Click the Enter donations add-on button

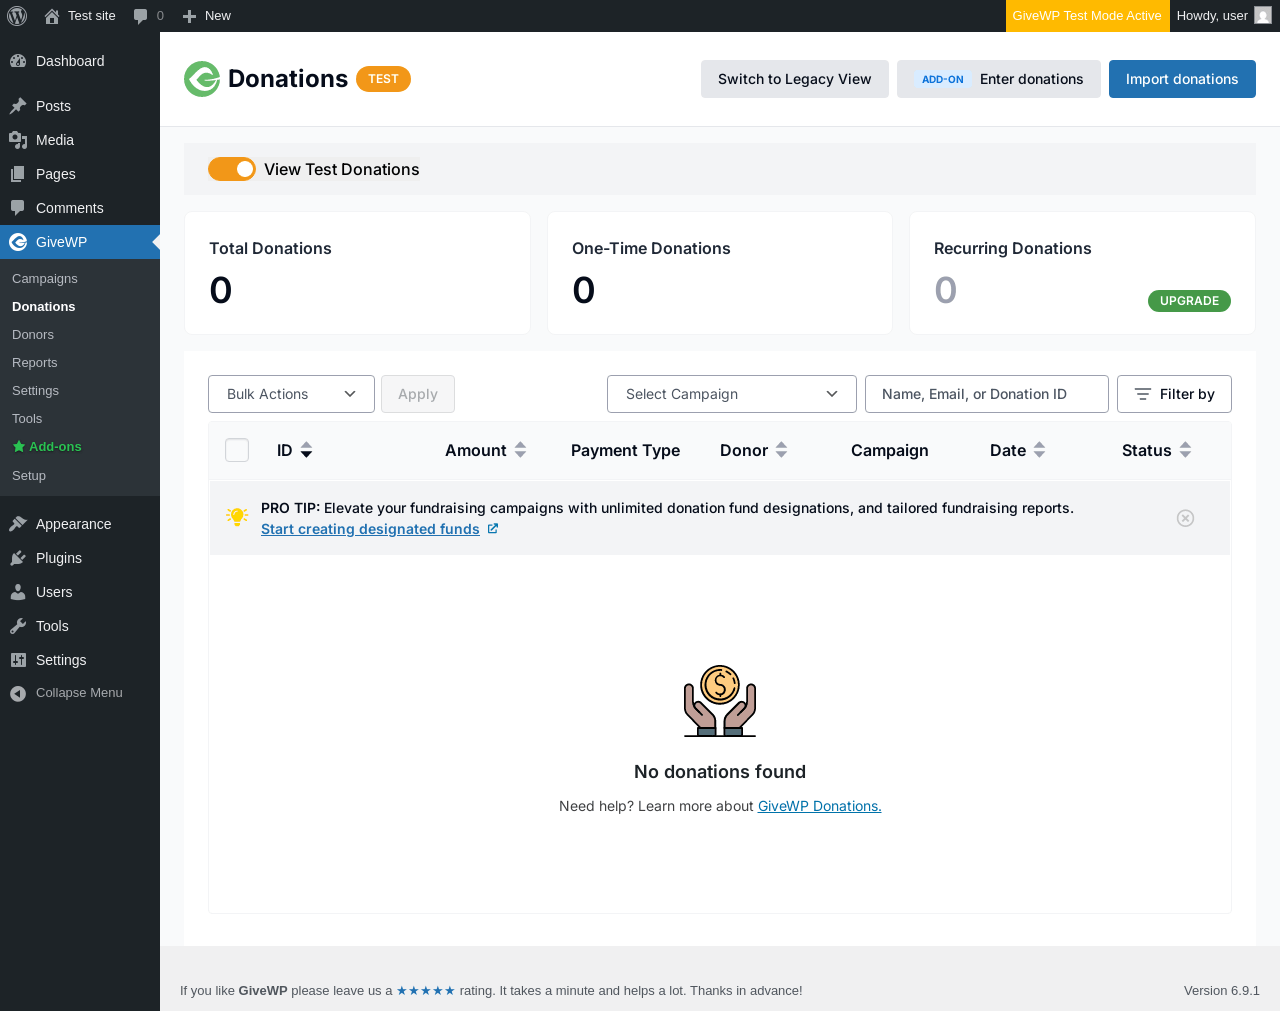pos(999,79)
